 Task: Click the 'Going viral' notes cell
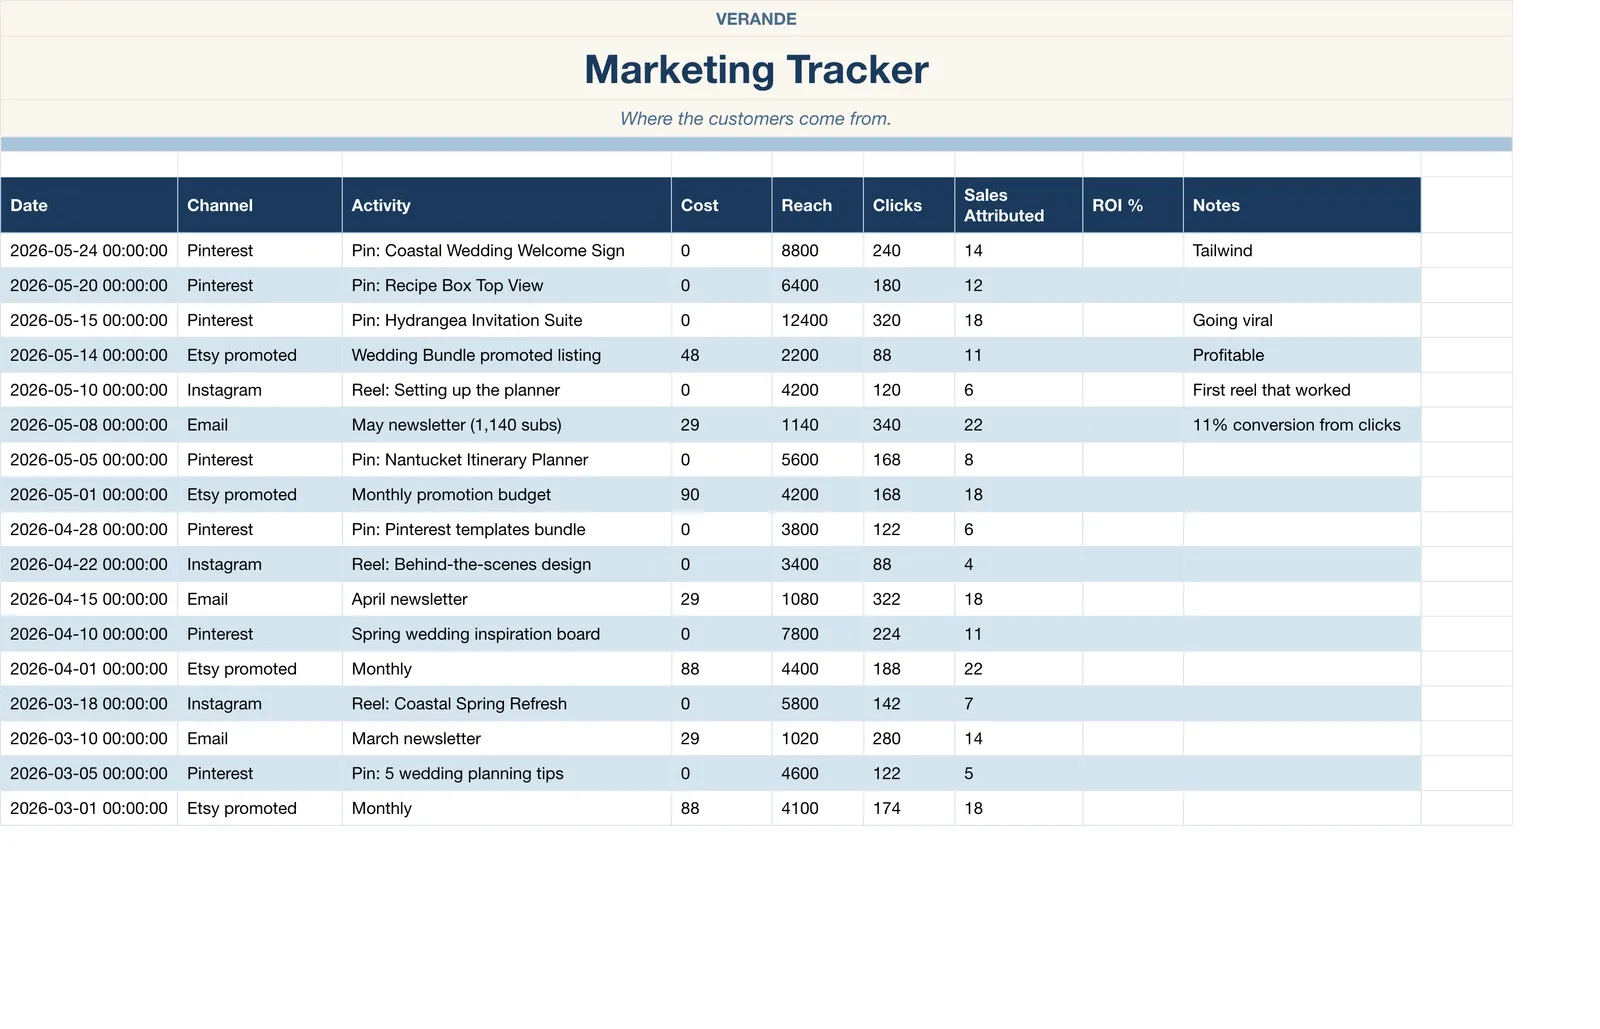coord(1302,320)
